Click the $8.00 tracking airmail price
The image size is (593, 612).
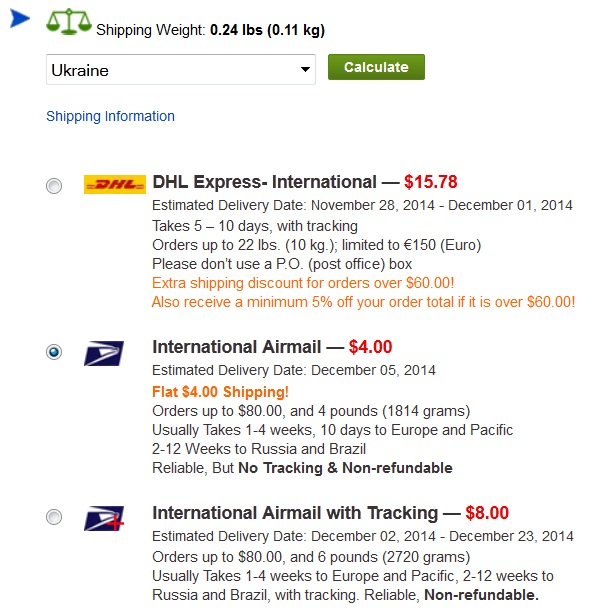point(487,513)
